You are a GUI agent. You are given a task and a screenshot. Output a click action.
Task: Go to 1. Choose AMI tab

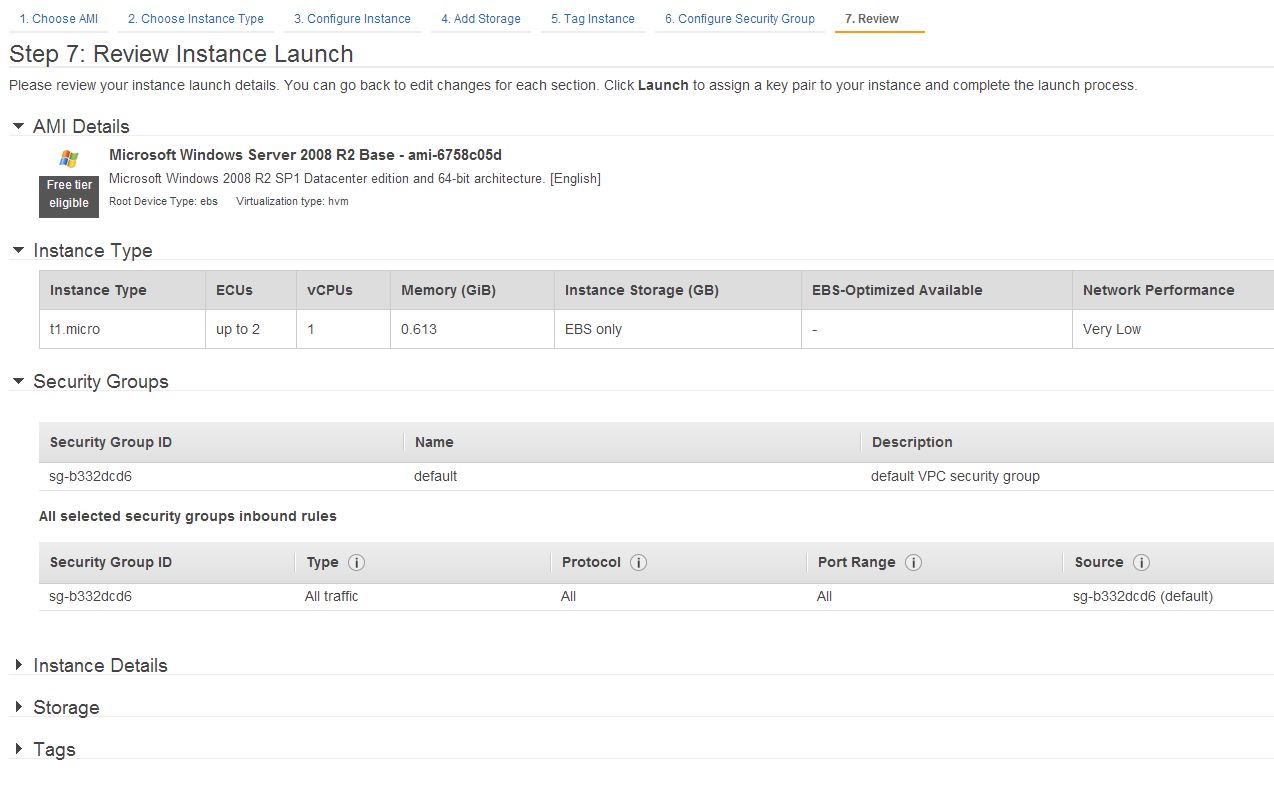(x=59, y=19)
